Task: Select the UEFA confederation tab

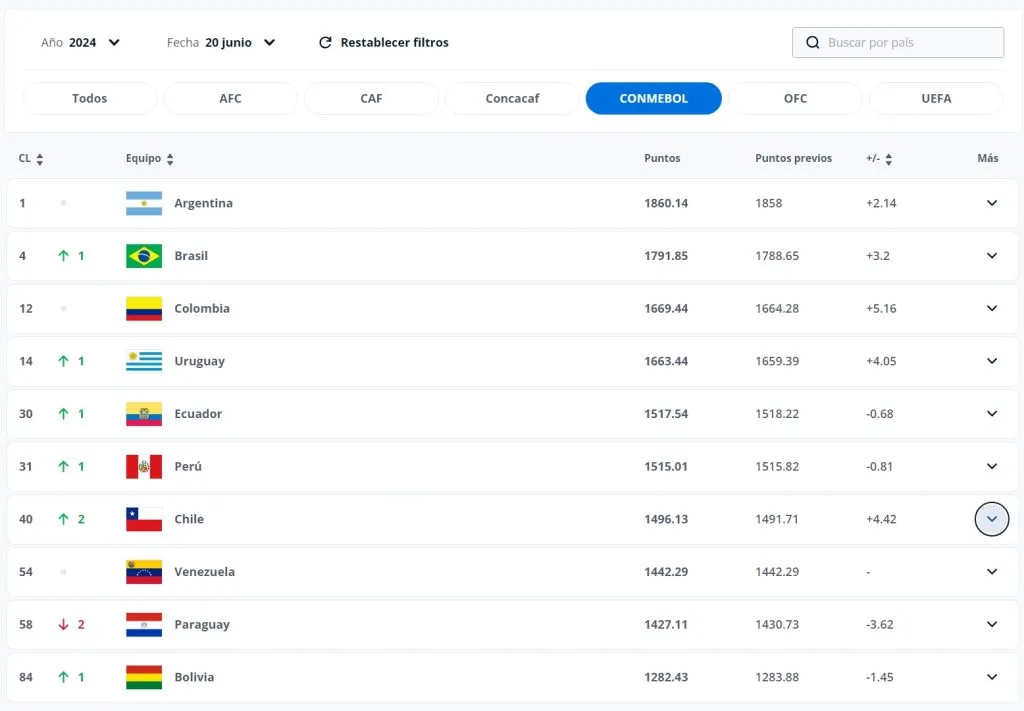Action: (x=936, y=99)
